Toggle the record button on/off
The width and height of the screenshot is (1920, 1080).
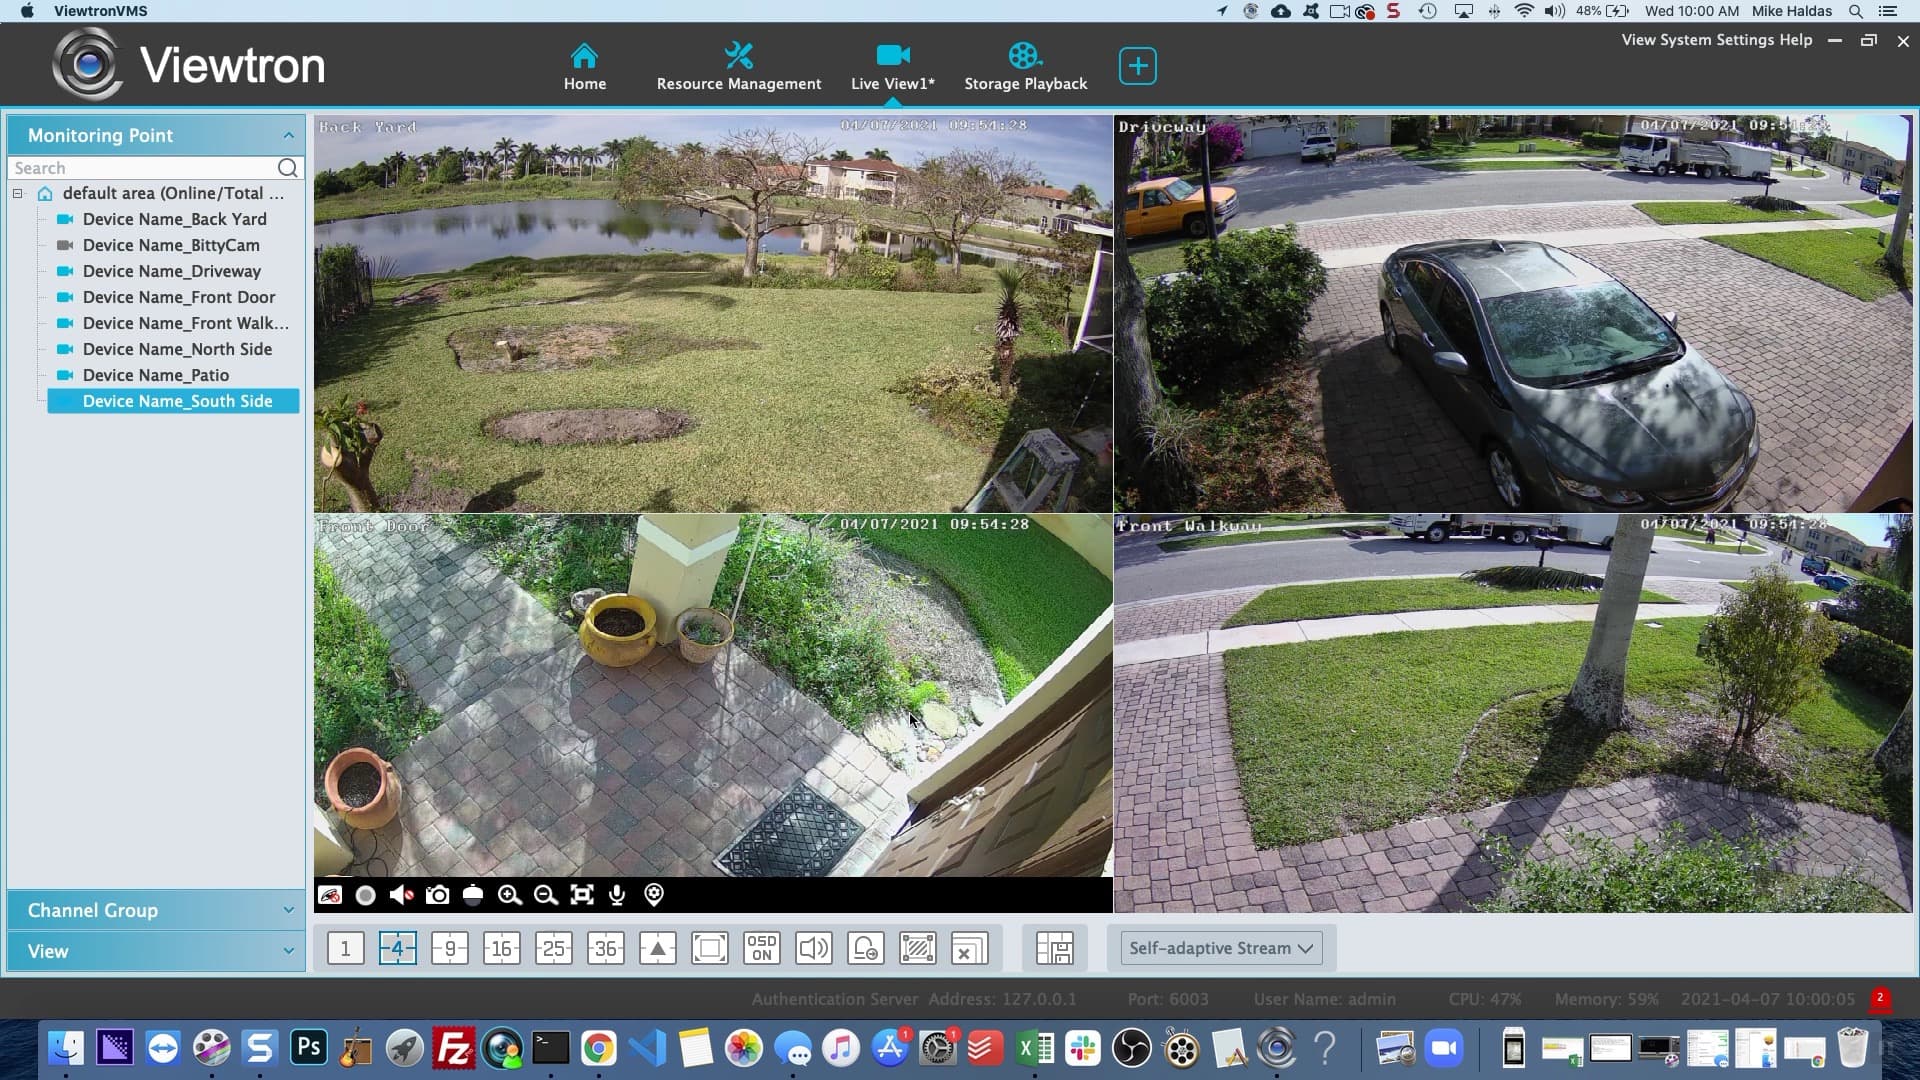tap(365, 894)
